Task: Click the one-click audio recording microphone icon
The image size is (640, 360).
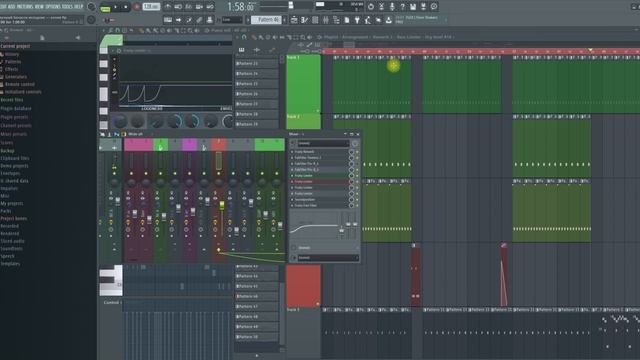Action: pos(392,7)
